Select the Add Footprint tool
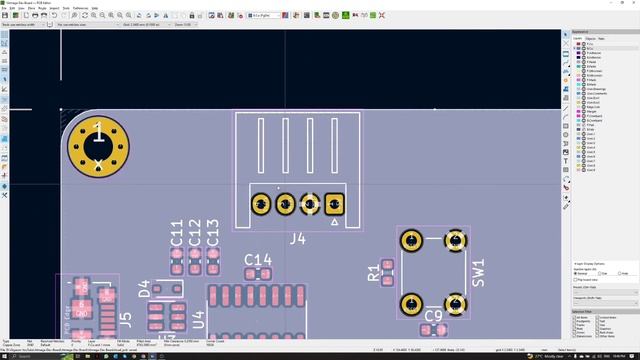This screenshot has height=360, width=640. tap(566, 53)
